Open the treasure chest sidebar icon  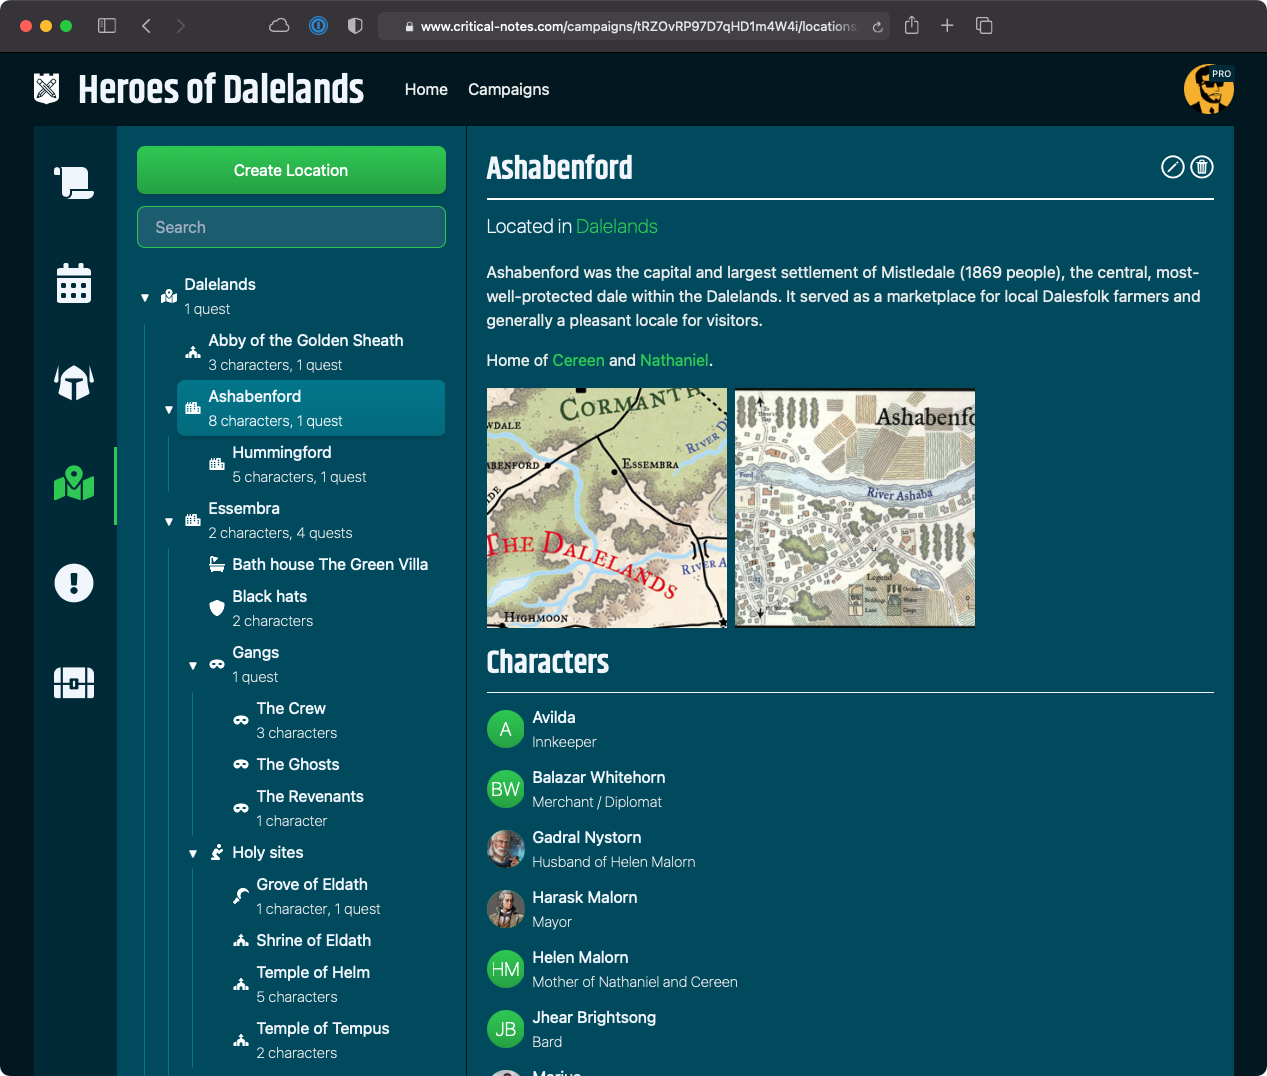(74, 683)
